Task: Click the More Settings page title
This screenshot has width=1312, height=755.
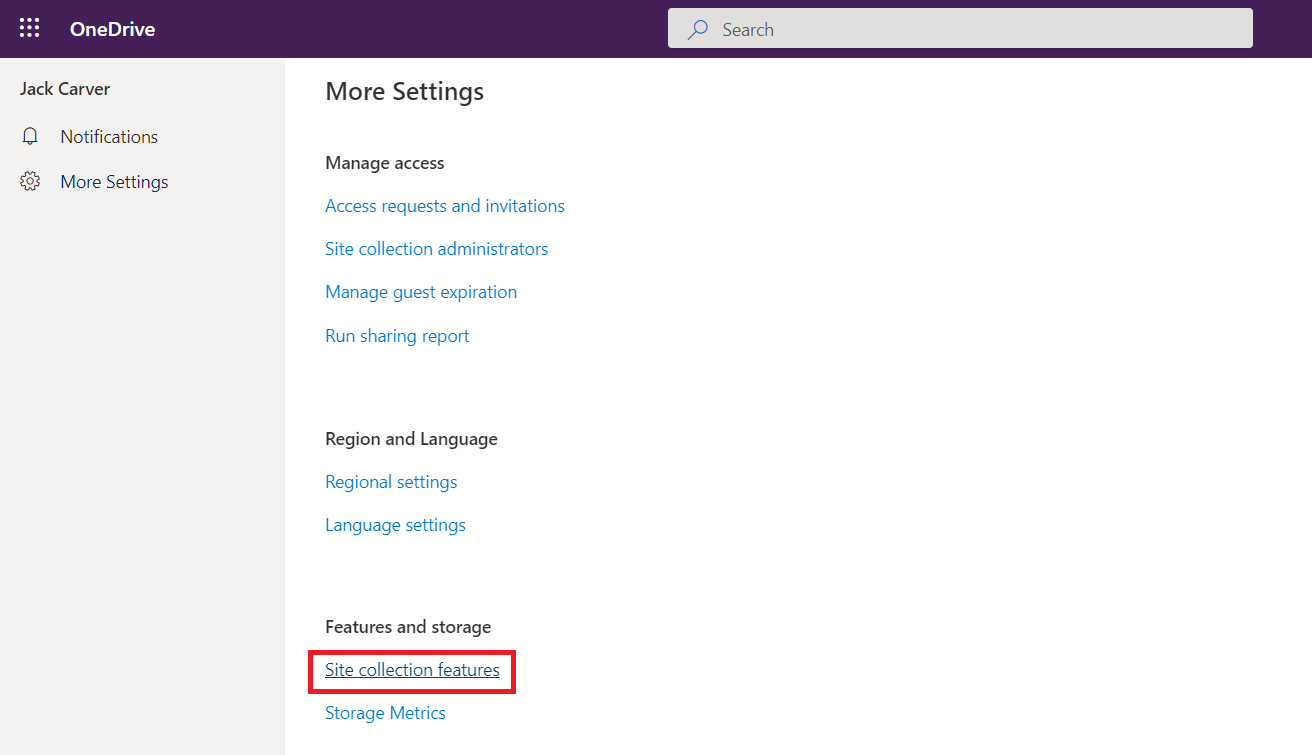Action: pos(404,91)
